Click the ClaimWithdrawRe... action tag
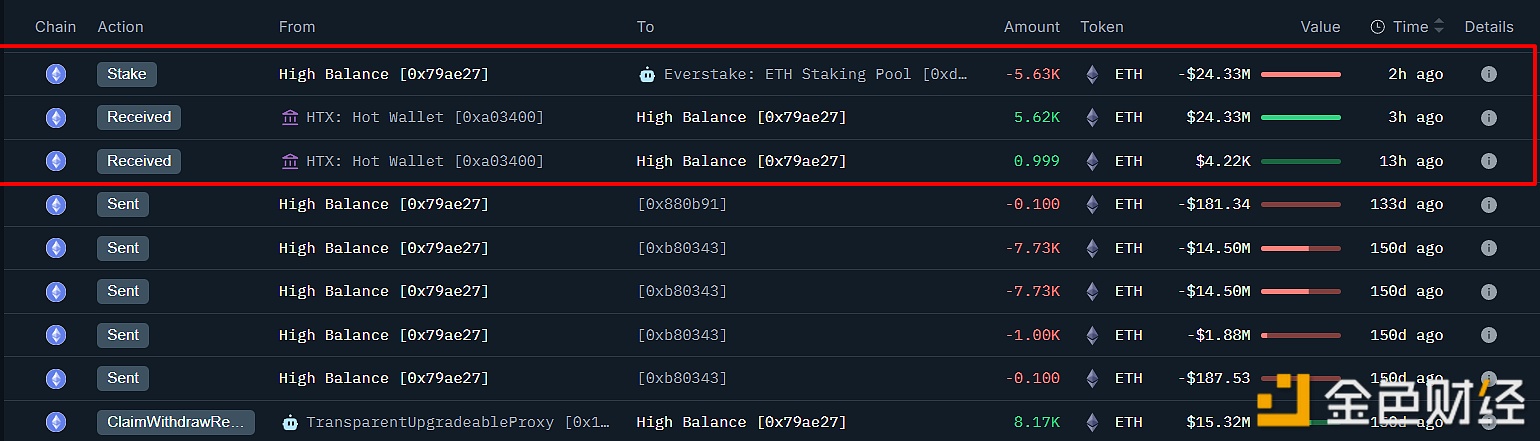The width and height of the screenshot is (1540, 441). pyautogui.click(x=175, y=422)
